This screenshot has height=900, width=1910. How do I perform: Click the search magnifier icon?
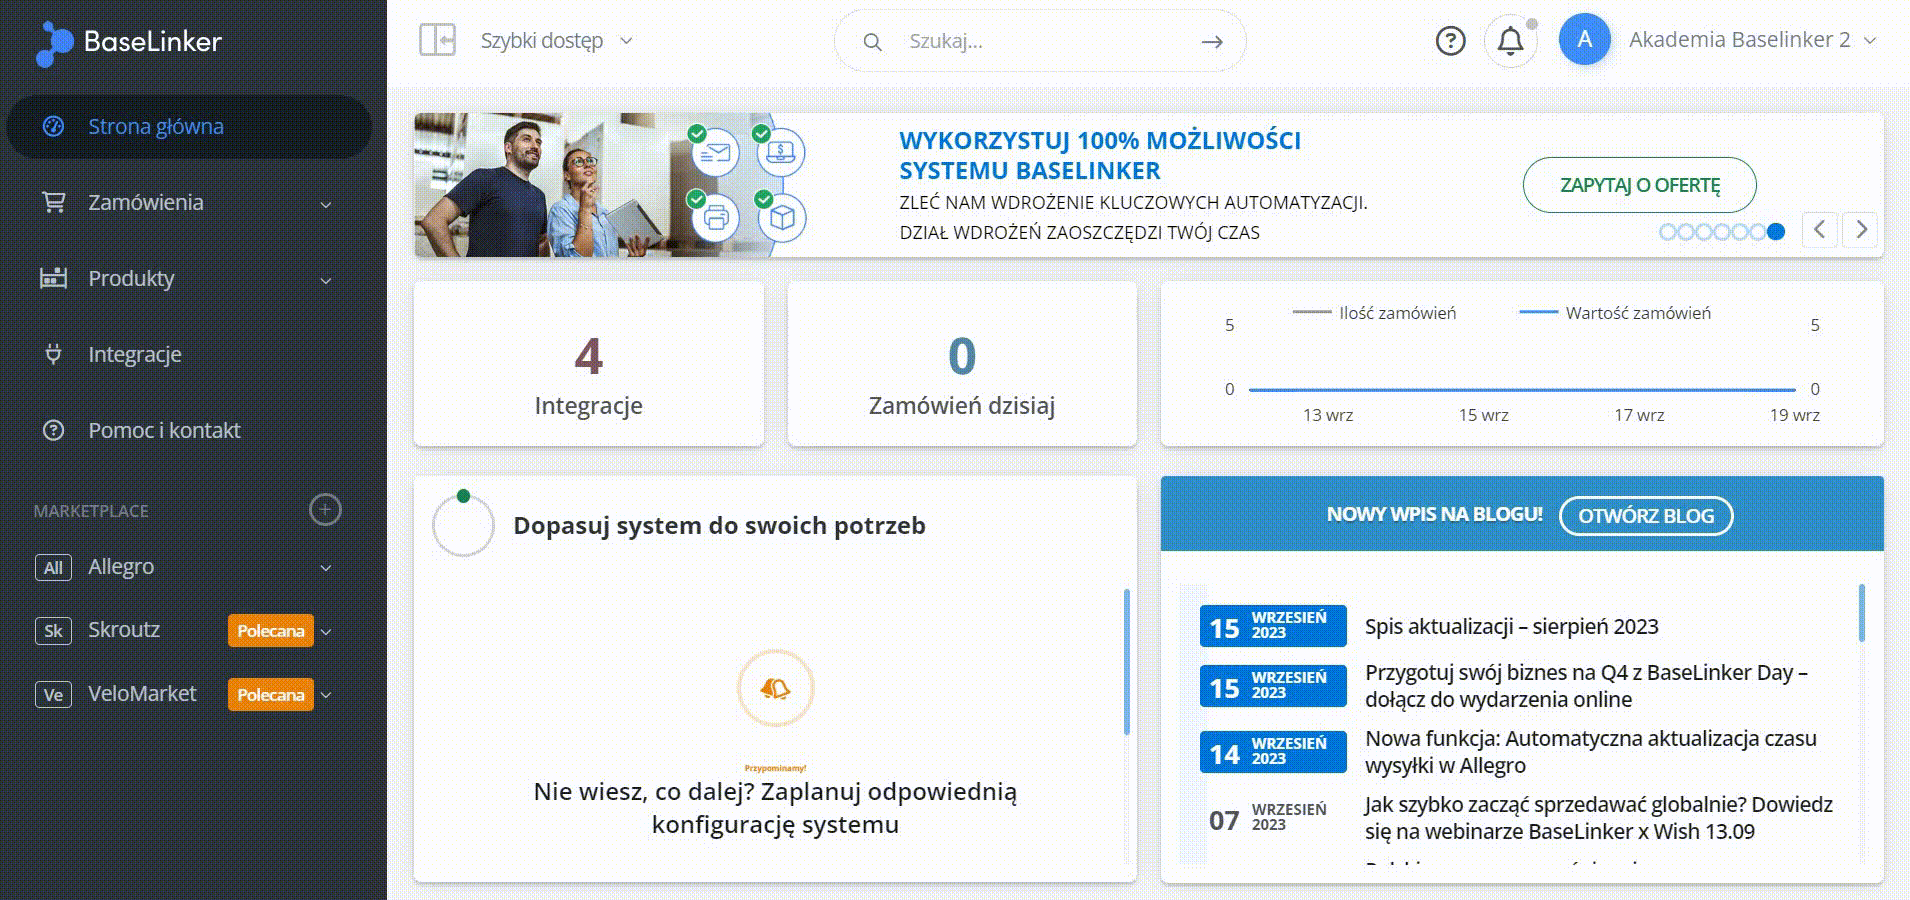coord(872,42)
